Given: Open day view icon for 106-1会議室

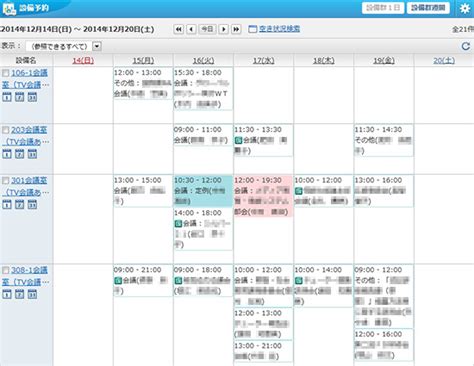Looking at the screenshot, I should click(7, 97).
